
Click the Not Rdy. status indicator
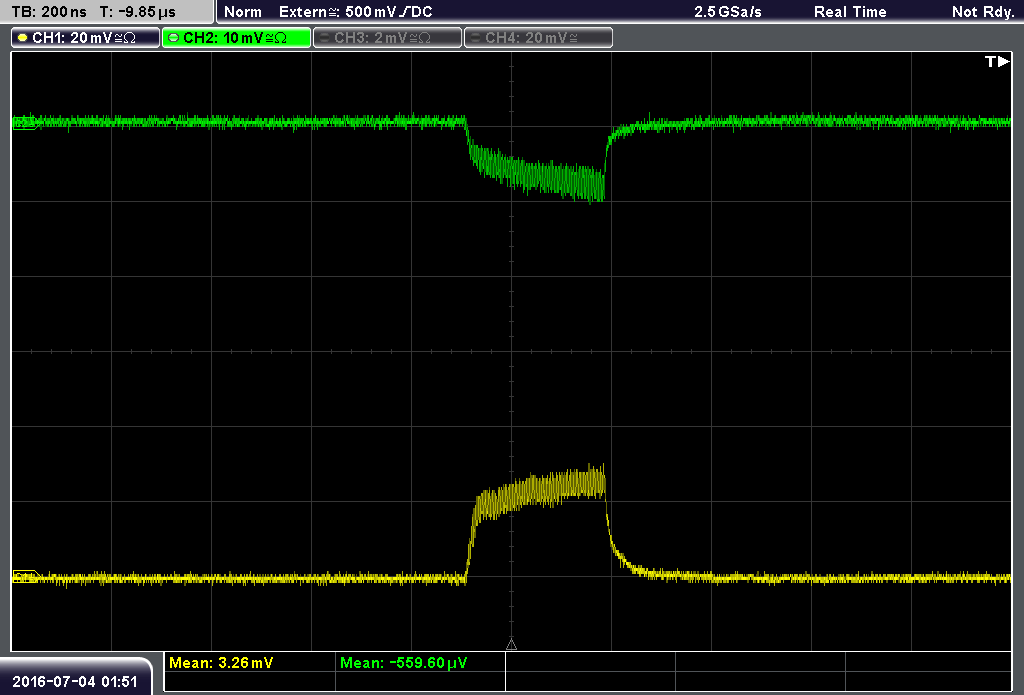click(983, 12)
